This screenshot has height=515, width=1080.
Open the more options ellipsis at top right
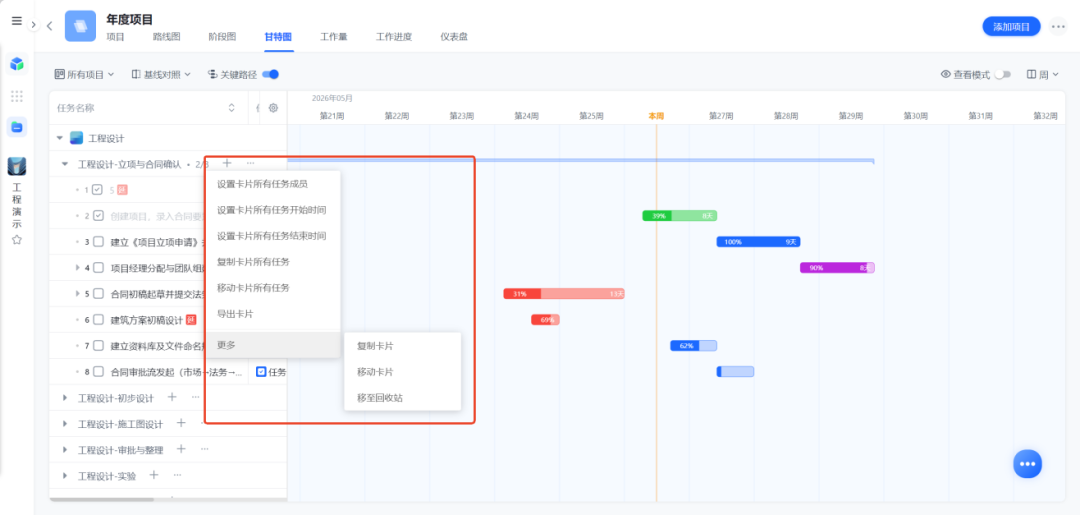1058,27
